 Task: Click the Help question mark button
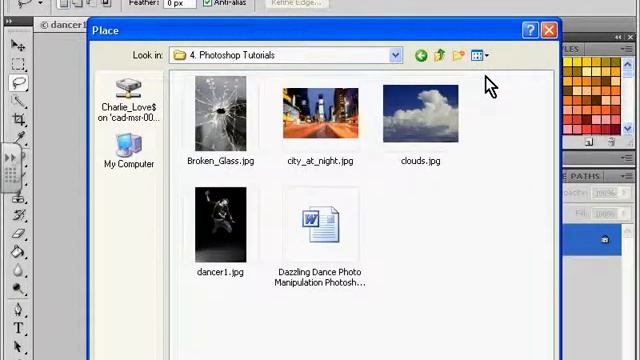[x=530, y=30]
